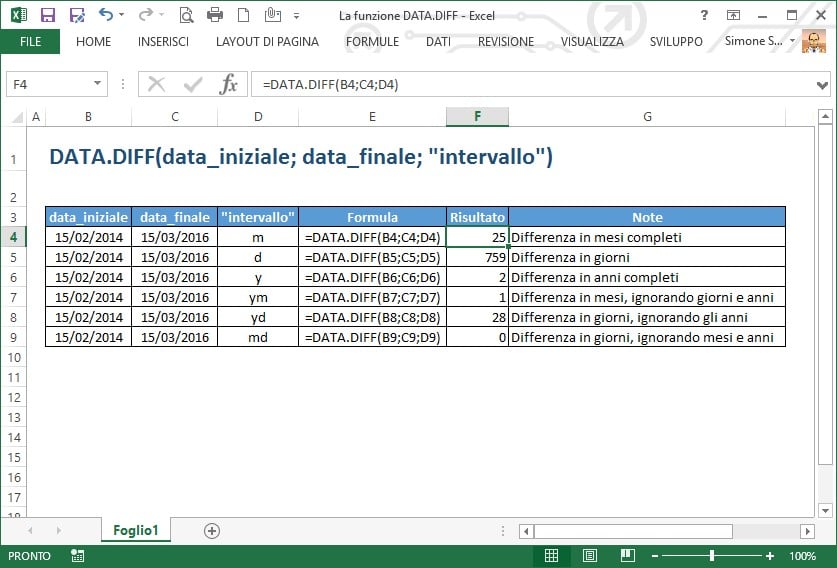This screenshot has width=837, height=568.
Task: Open the INSERISCI tab
Action: (163, 41)
